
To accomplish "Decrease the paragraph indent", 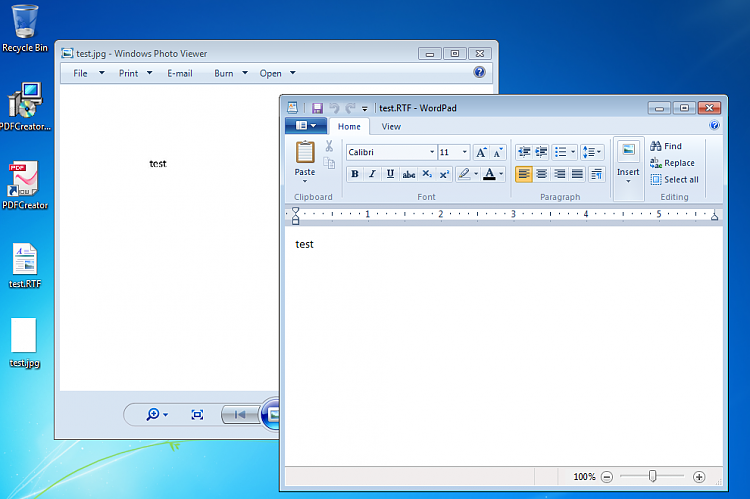I will 524,152.
